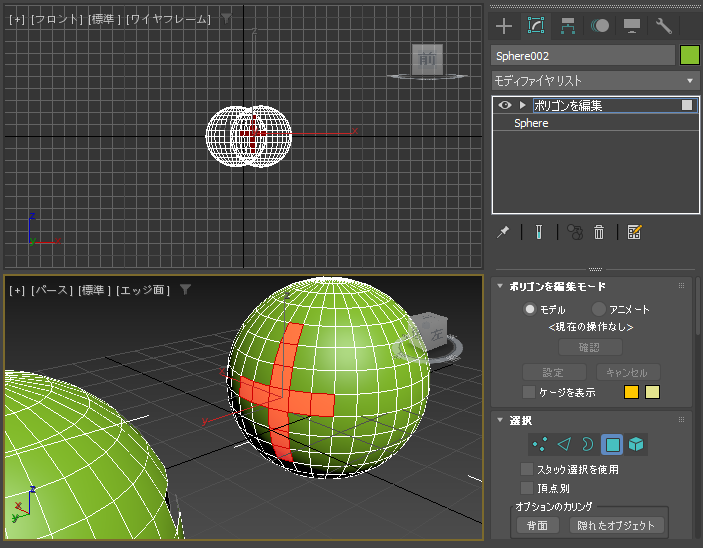Select Edge sub-object level icon
This screenshot has width=703, height=548.
[x=564, y=444]
